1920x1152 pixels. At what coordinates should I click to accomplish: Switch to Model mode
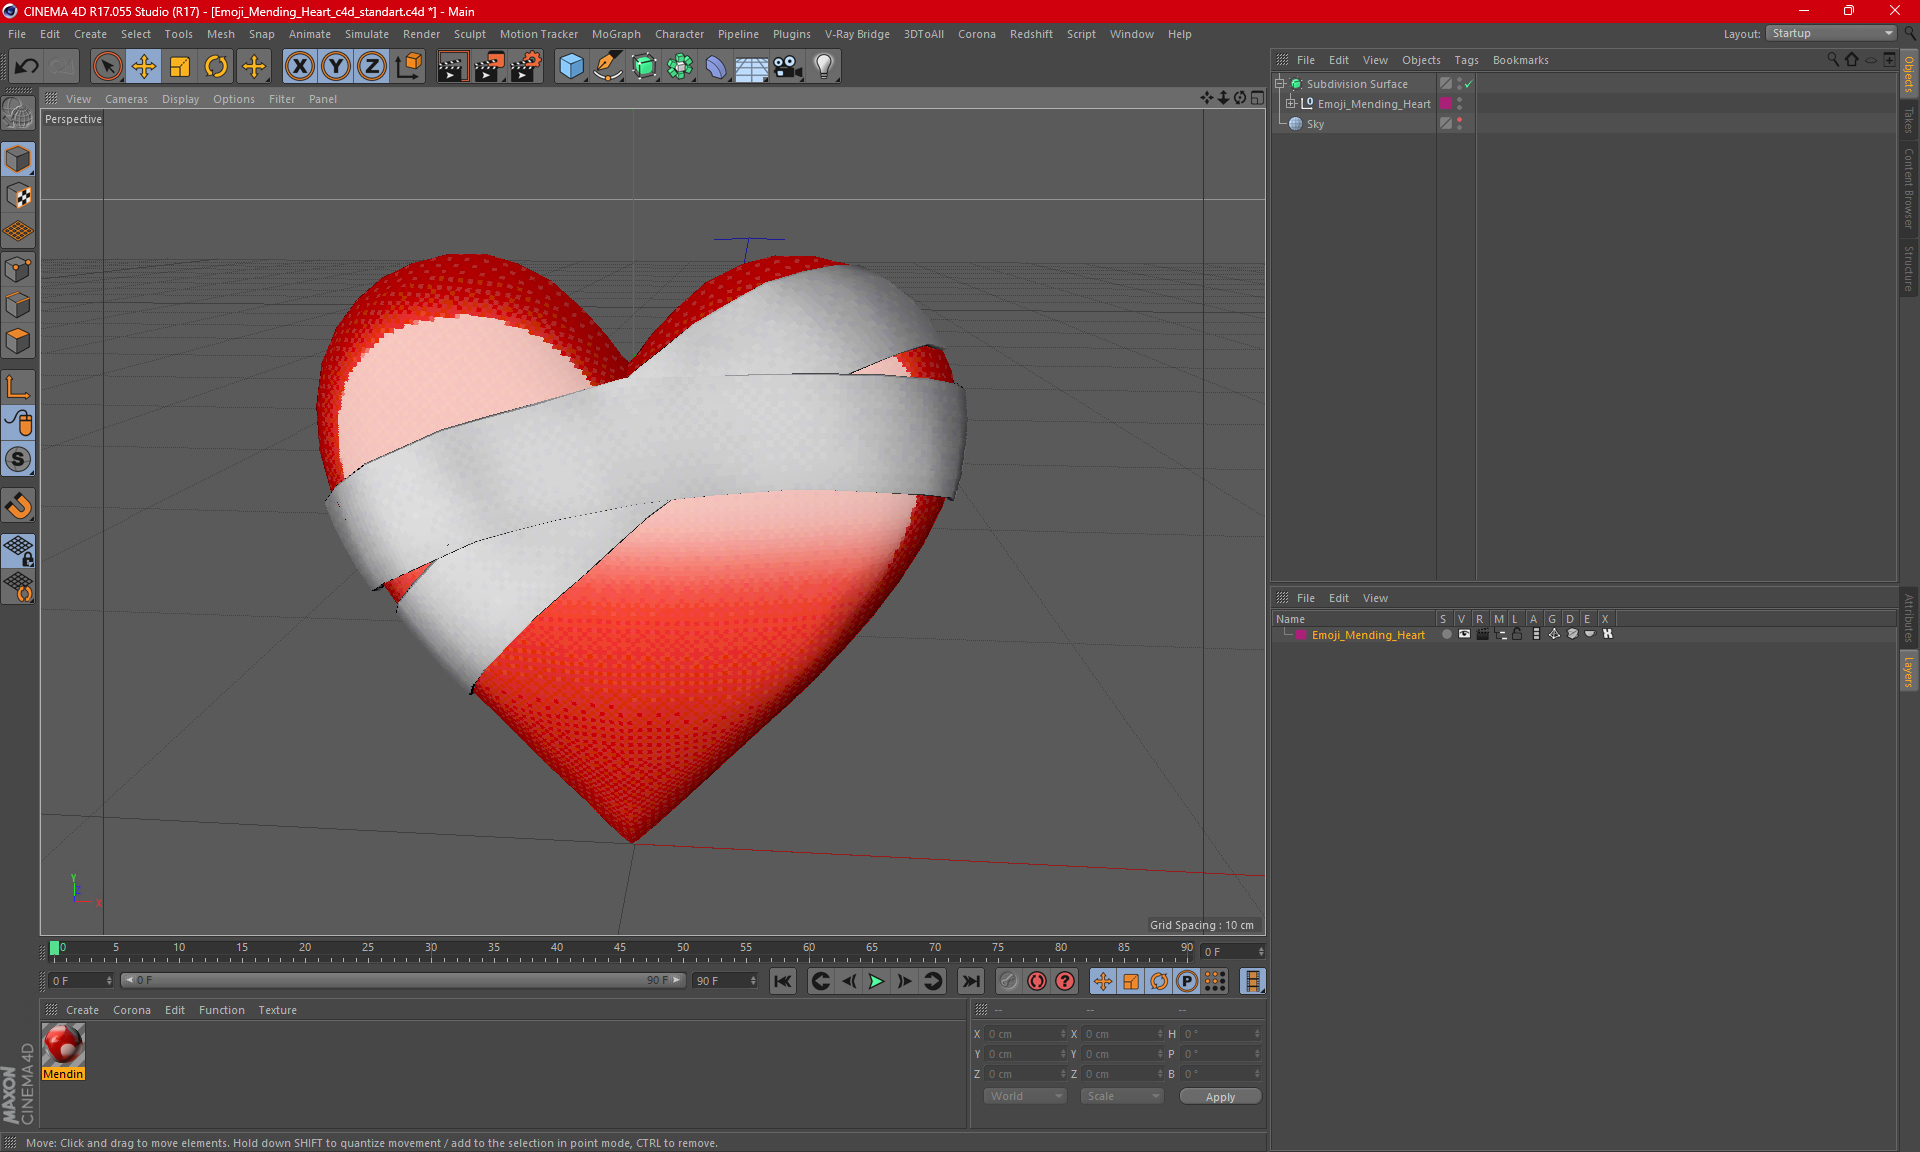18,159
